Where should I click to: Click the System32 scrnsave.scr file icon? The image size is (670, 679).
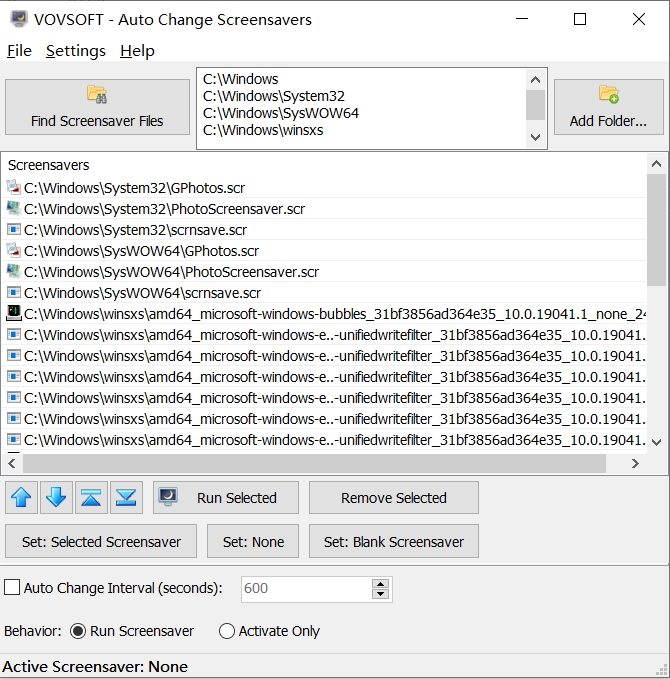coord(13,230)
